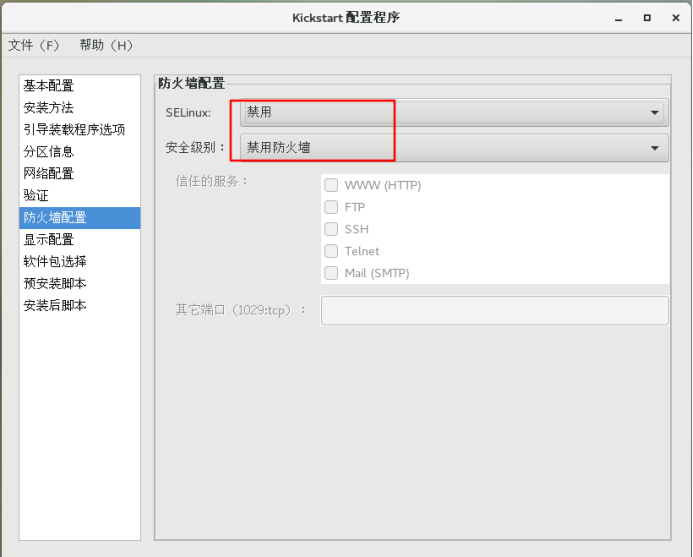Close the Kickstart 配置程序 window
Viewport: 693px width, 557px height.
click(676, 18)
